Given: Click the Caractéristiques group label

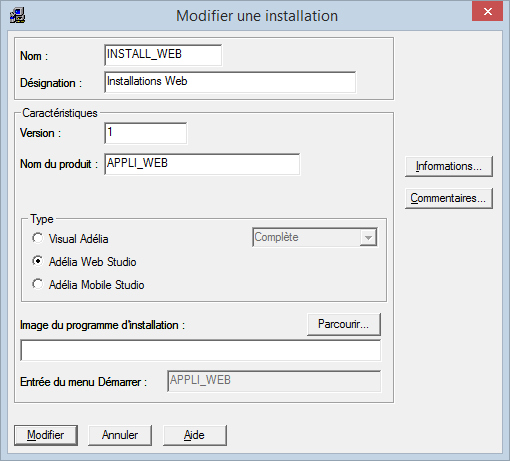Looking at the screenshot, I should click(x=60, y=113).
